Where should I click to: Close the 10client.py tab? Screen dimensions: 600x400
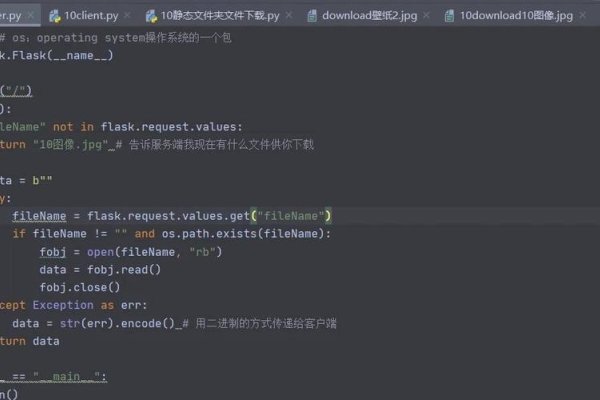[127, 15]
